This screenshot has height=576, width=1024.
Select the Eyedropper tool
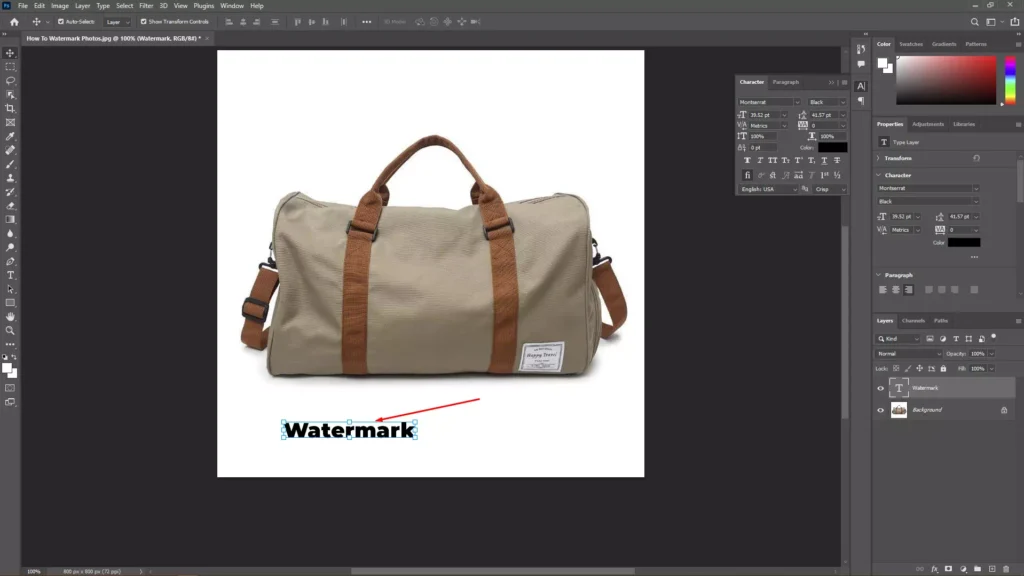[10, 136]
